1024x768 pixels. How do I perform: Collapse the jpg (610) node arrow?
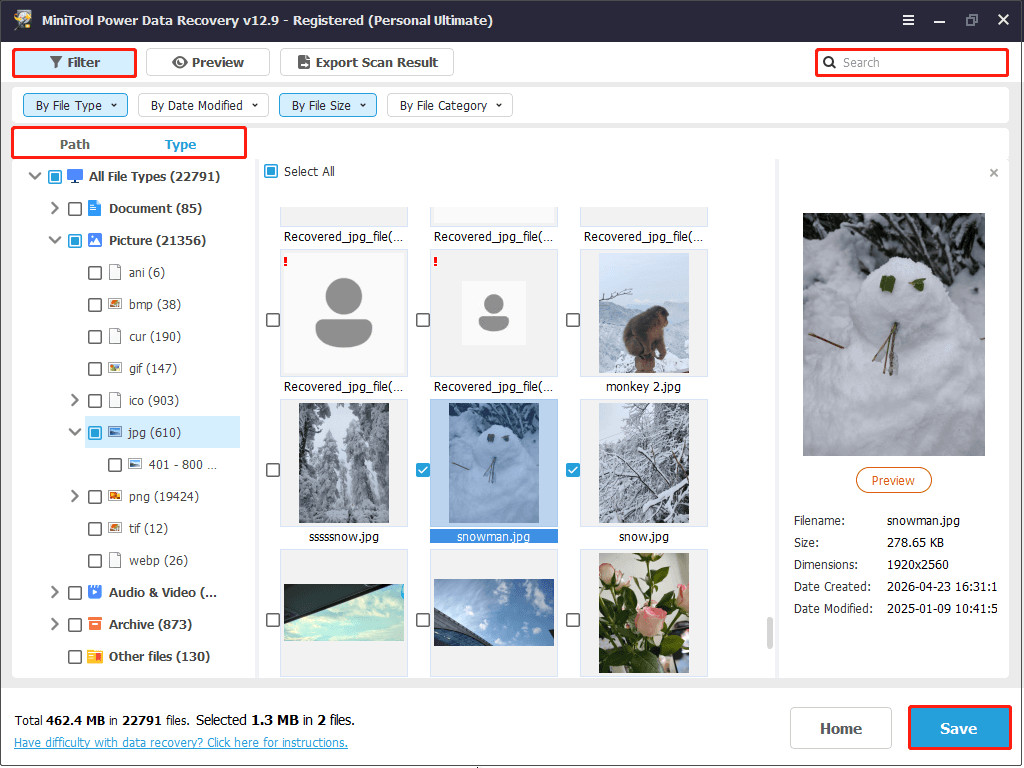pos(75,432)
